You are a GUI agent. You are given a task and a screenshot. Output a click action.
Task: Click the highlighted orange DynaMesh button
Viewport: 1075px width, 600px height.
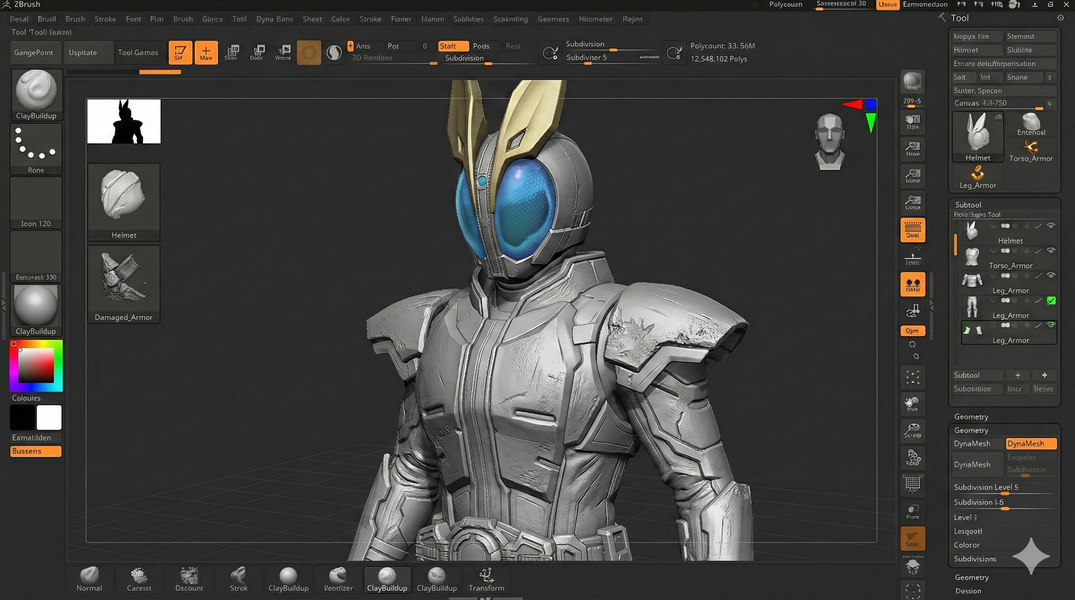click(1030, 444)
